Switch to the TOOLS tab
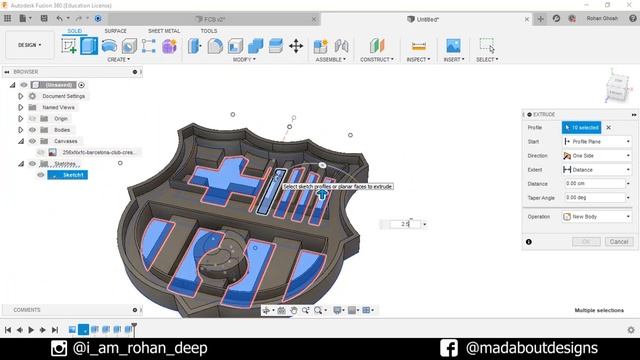 209,31
